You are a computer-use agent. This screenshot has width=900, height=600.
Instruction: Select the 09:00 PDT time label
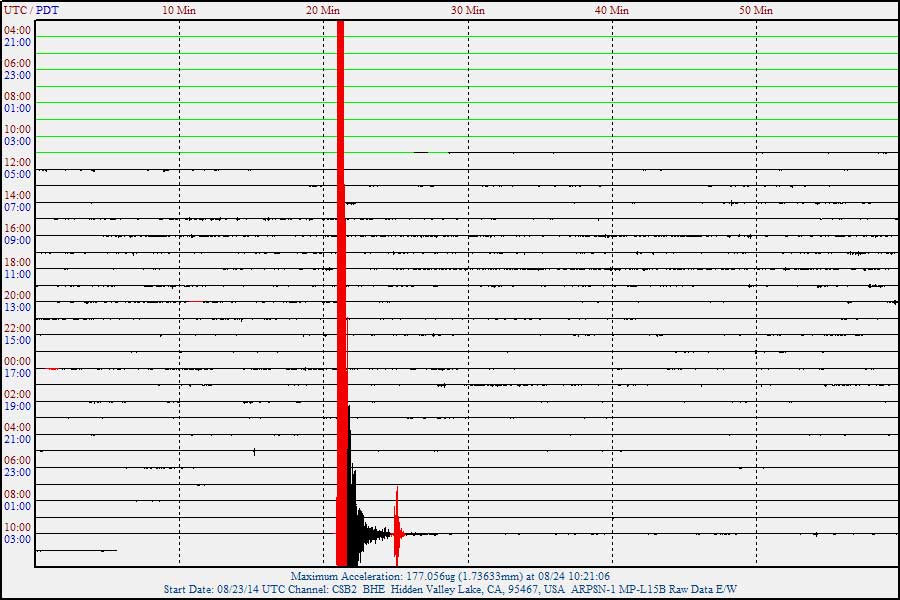17,240
